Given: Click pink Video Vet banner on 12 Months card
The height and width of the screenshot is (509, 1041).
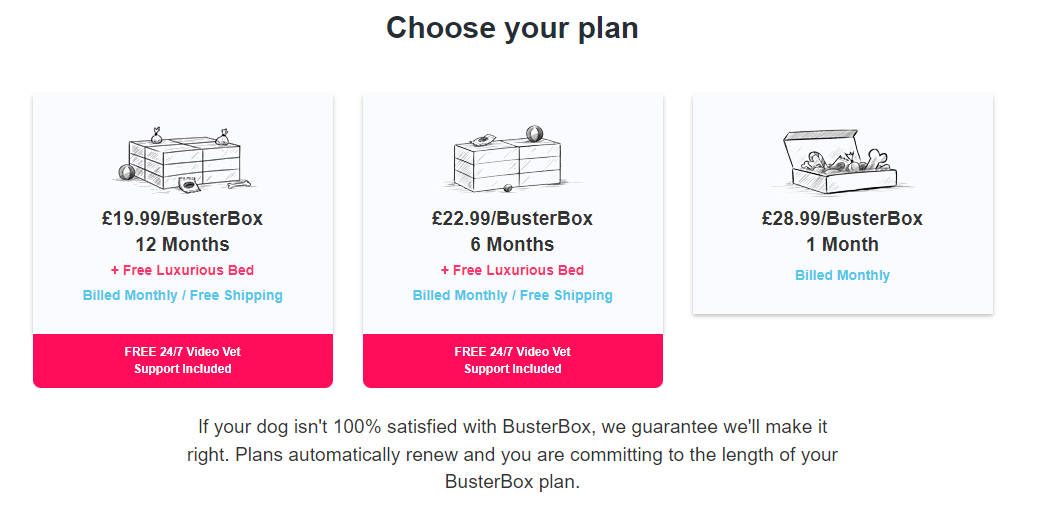Looking at the screenshot, I should click(x=182, y=360).
